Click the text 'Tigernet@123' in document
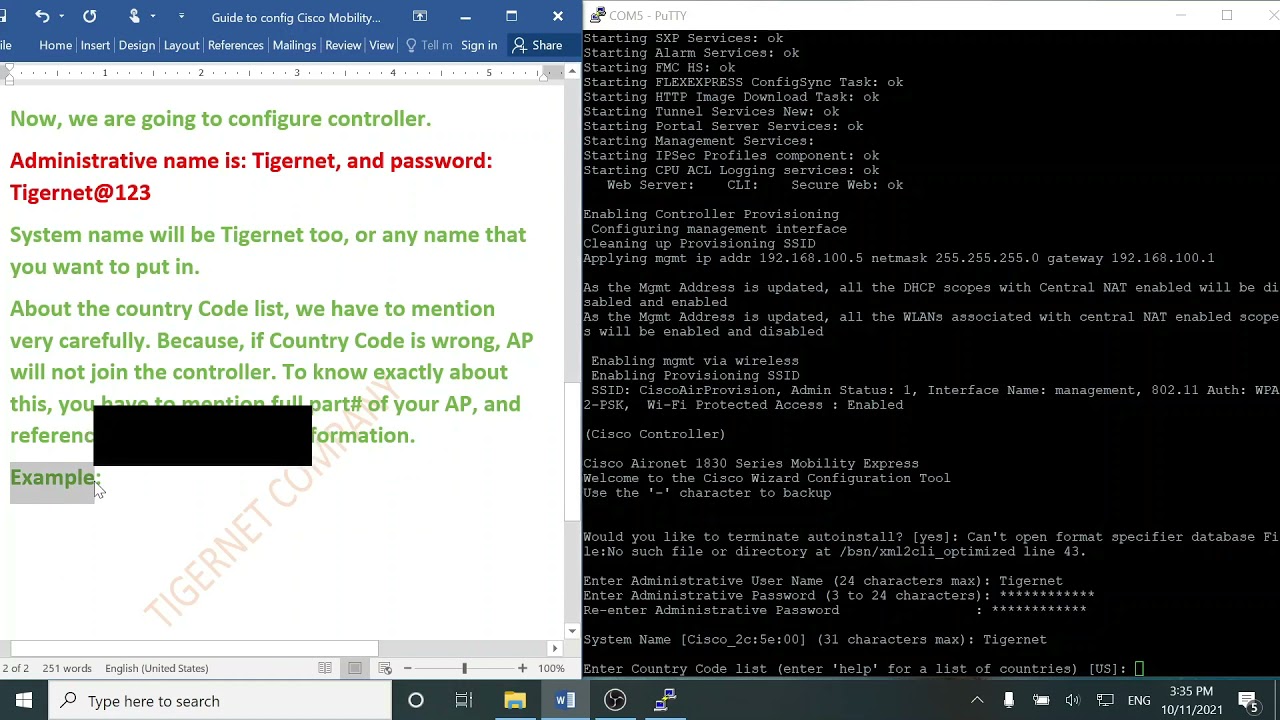This screenshot has width=1280, height=720. [x=80, y=193]
